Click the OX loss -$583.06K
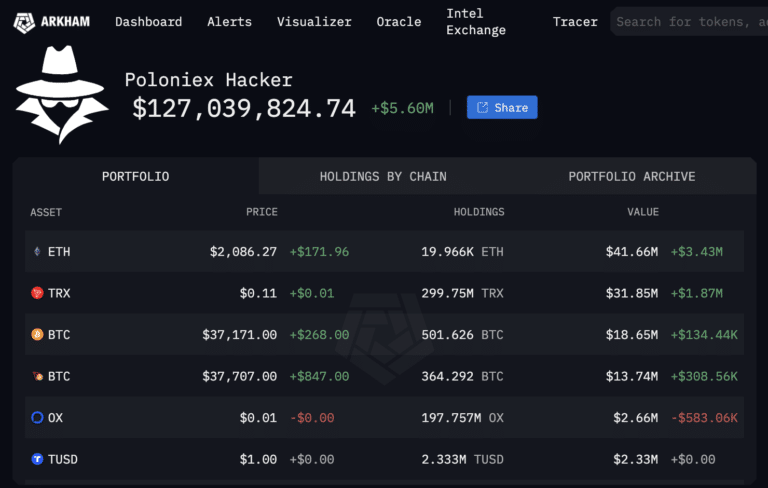Viewport: 768px width, 488px height. pos(704,418)
